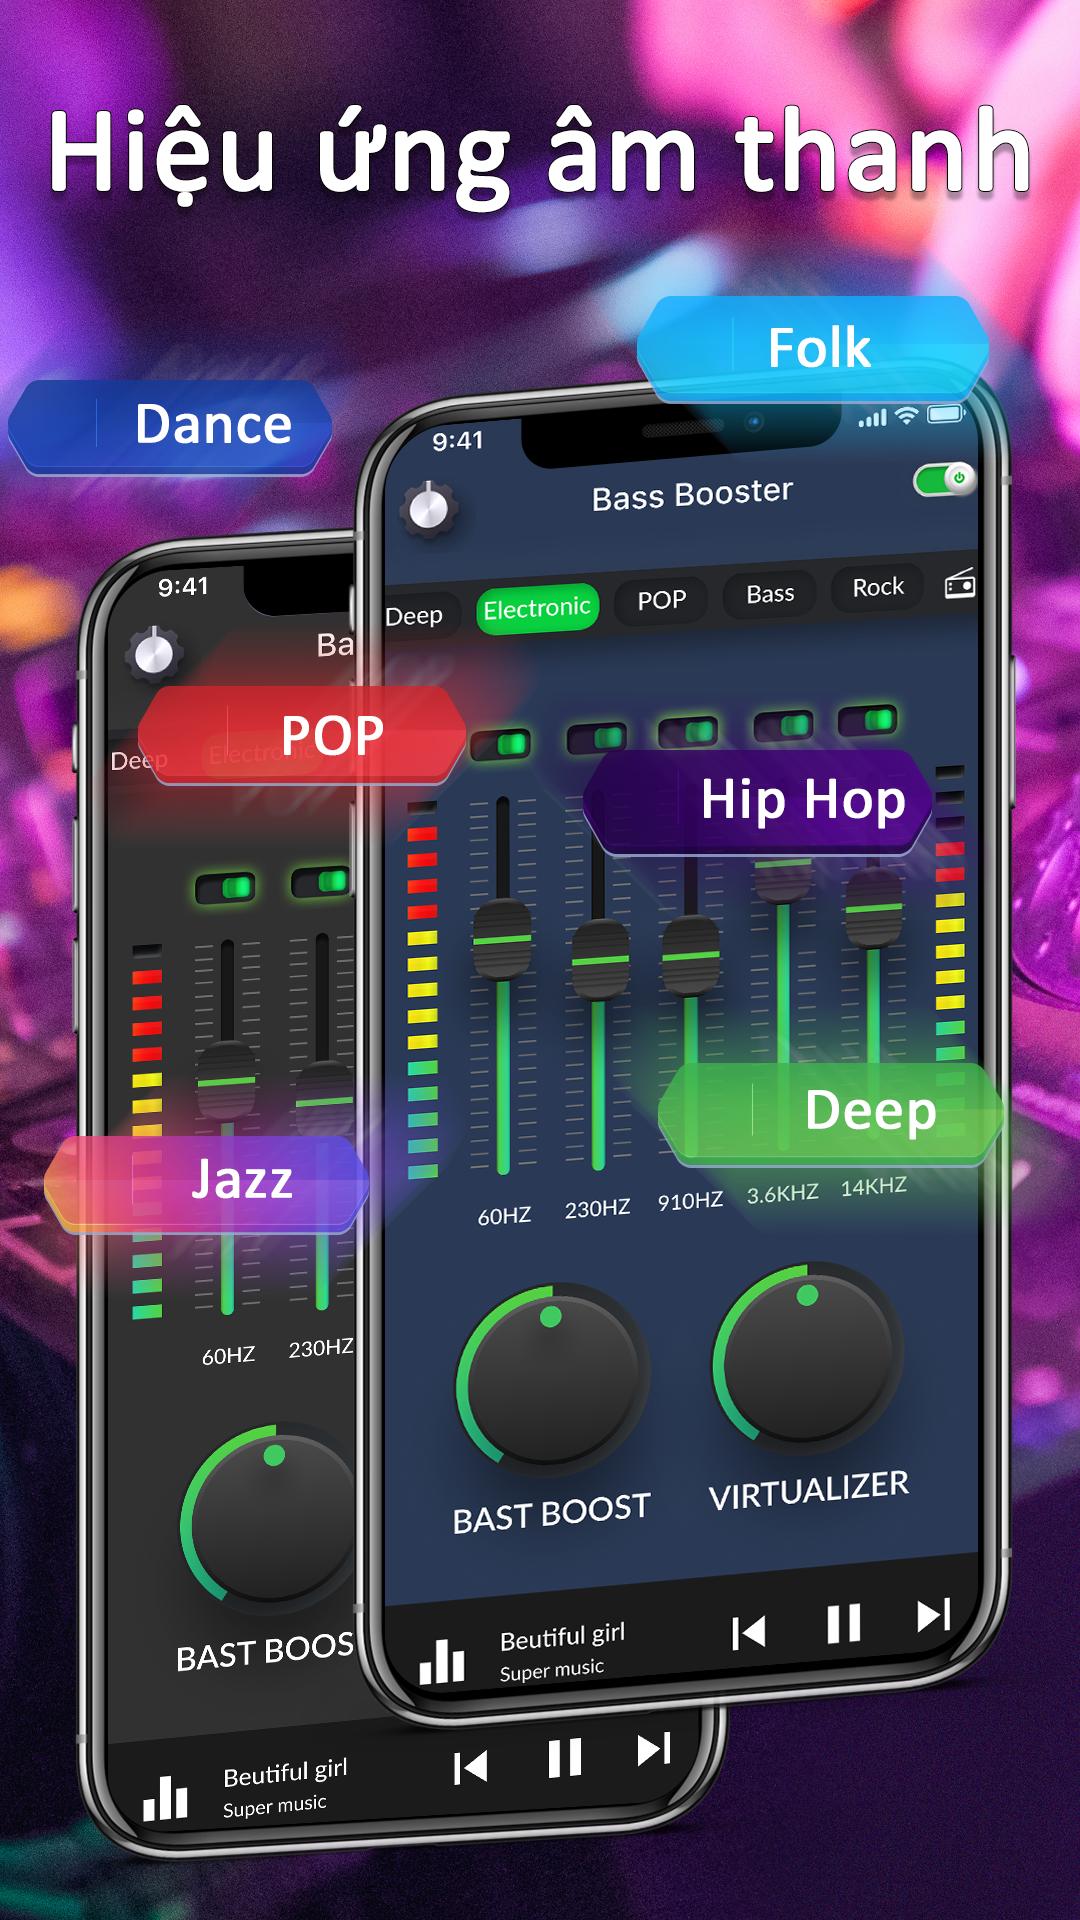Toggle the 60HZ band switch on front phone
1080x1920 pixels.
[501, 743]
